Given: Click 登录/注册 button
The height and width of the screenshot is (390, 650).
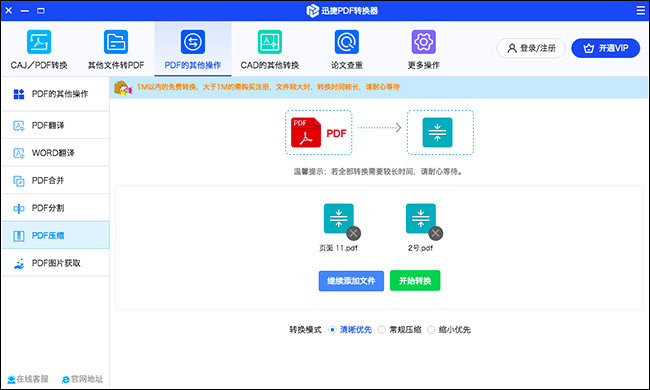Looking at the screenshot, I should click(531, 48).
